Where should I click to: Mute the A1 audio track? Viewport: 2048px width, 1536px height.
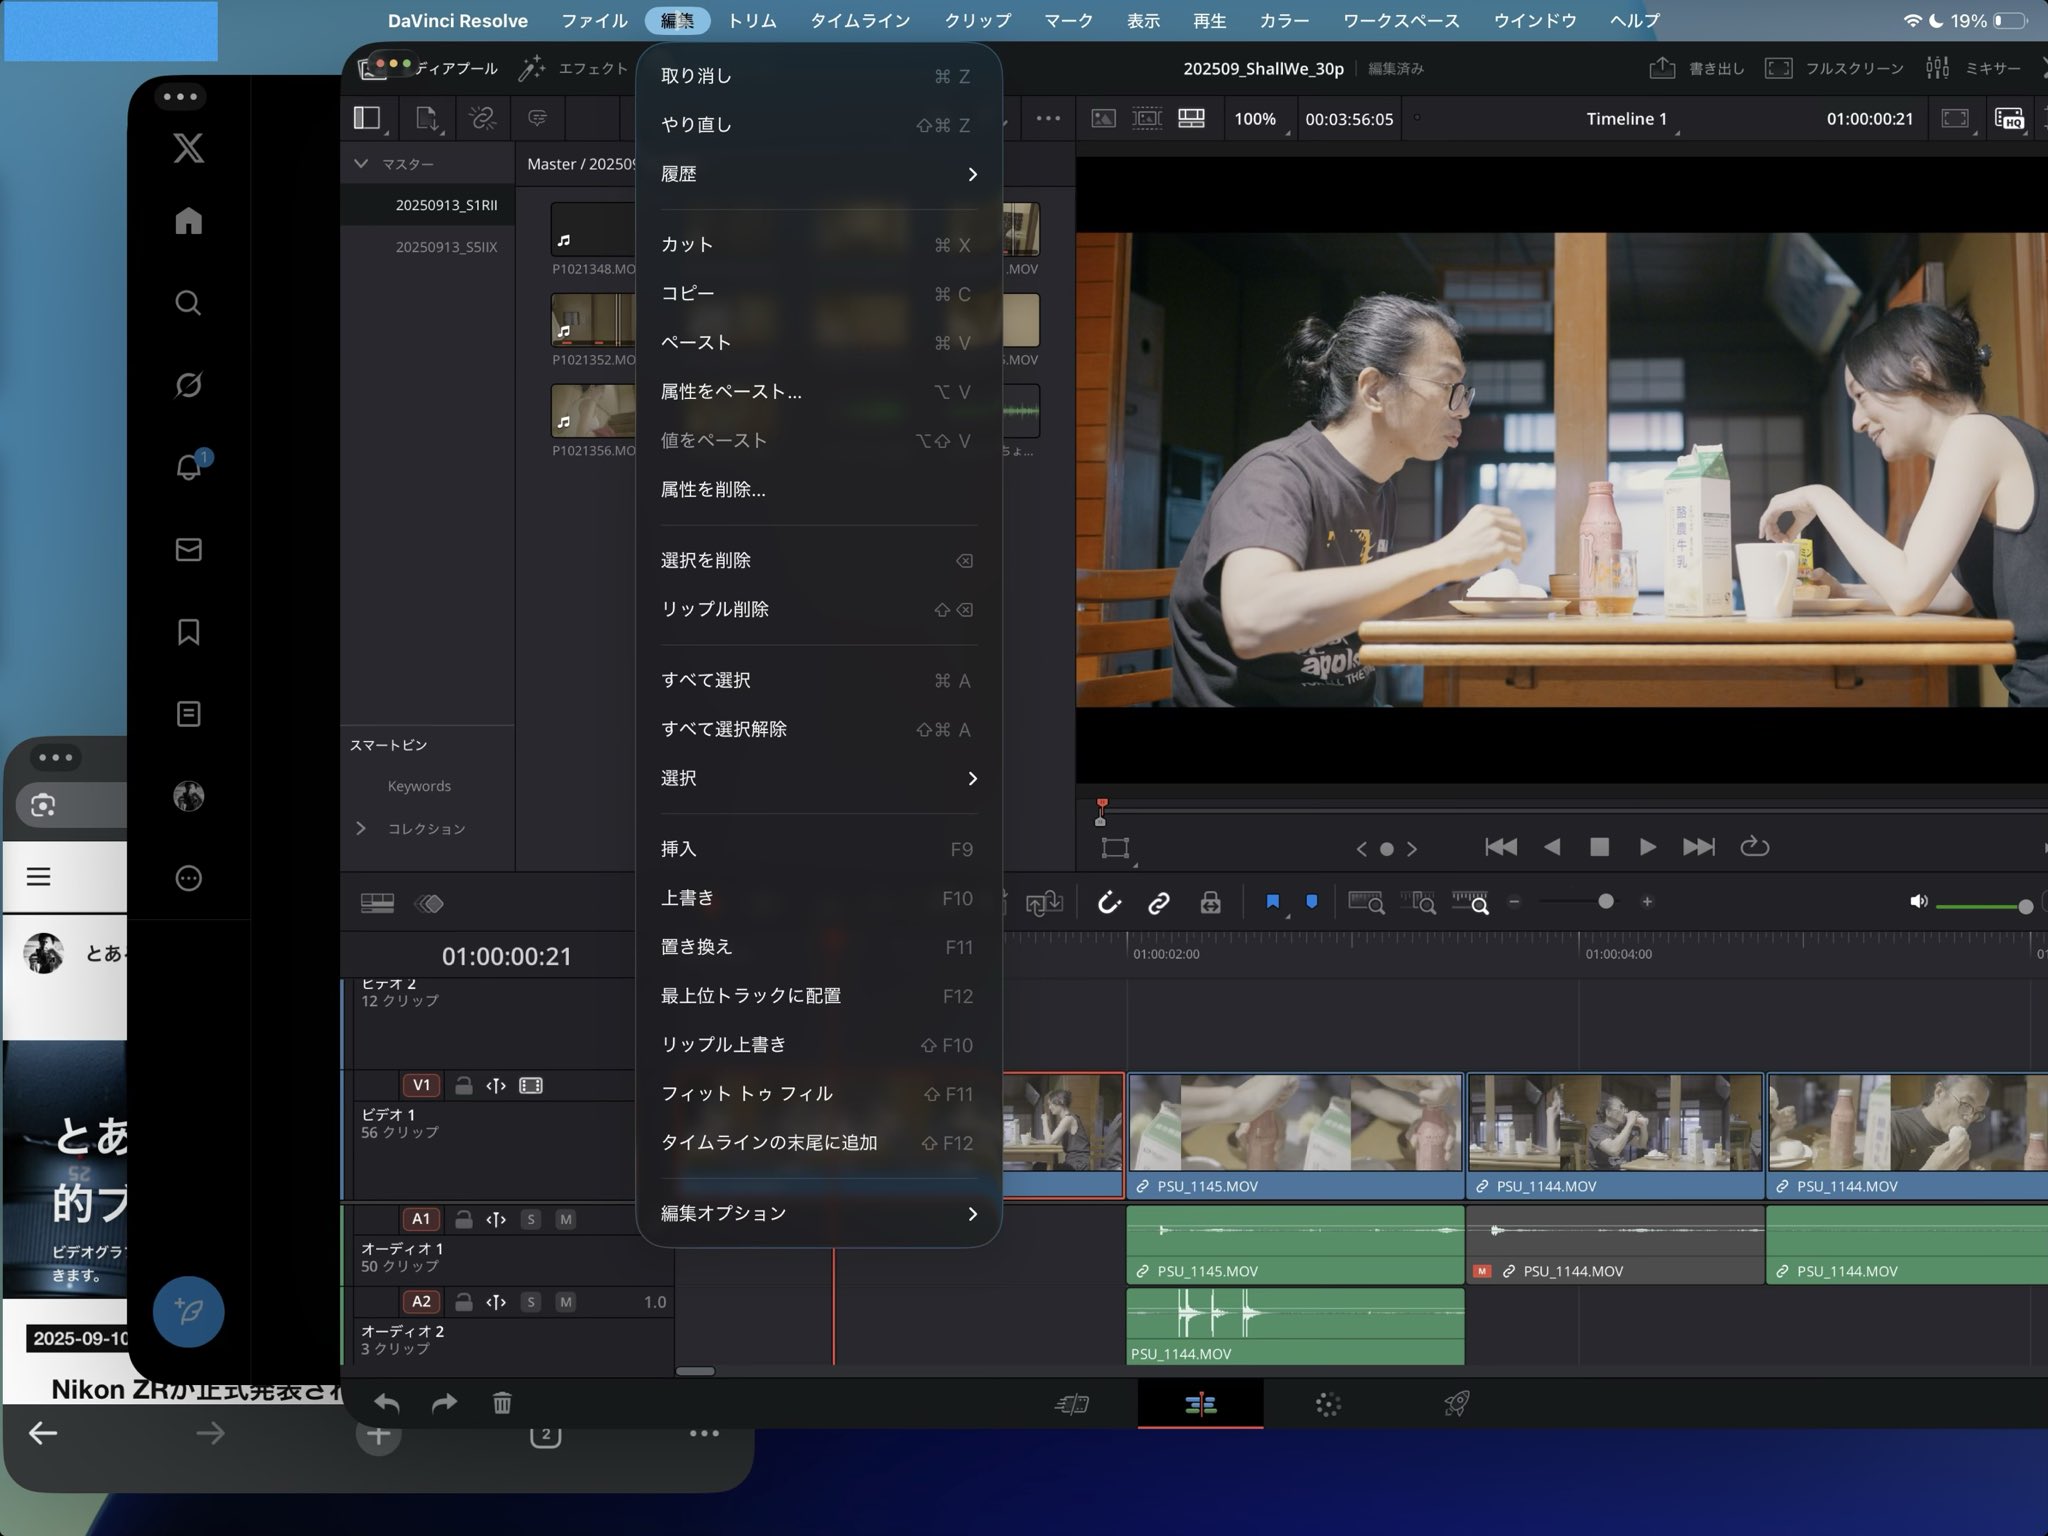click(565, 1219)
